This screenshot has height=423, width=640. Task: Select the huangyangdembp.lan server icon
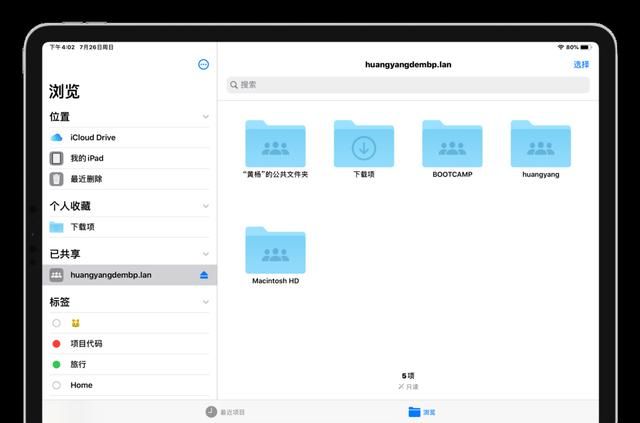pyautogui.click(x=56, y=275)
